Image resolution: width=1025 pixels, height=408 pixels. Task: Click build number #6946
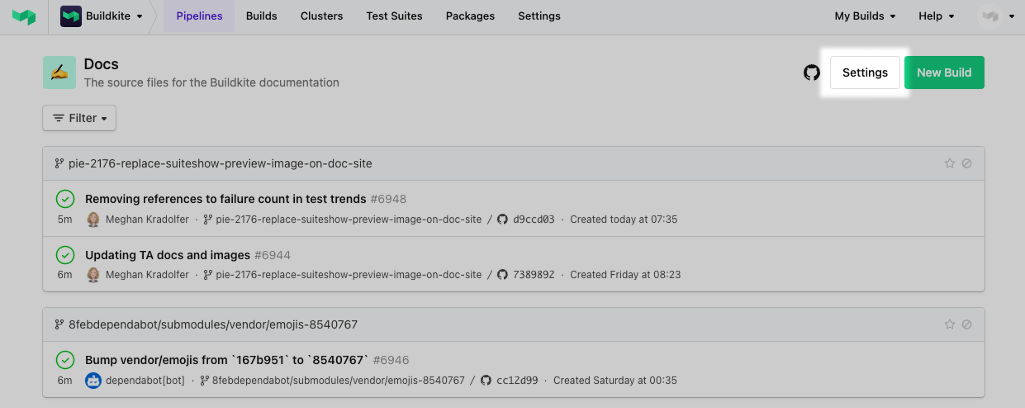coord(391,360)
